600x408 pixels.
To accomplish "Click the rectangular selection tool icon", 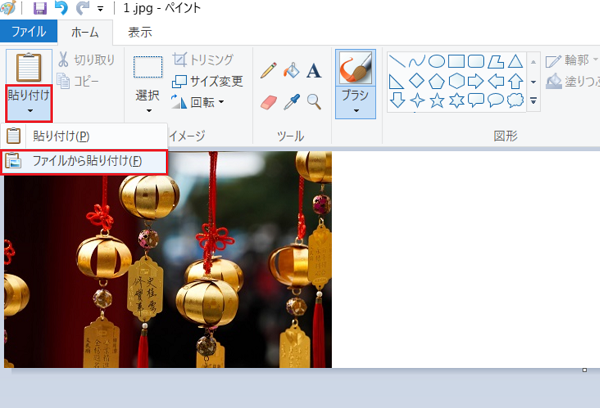I will pos(148,67).
